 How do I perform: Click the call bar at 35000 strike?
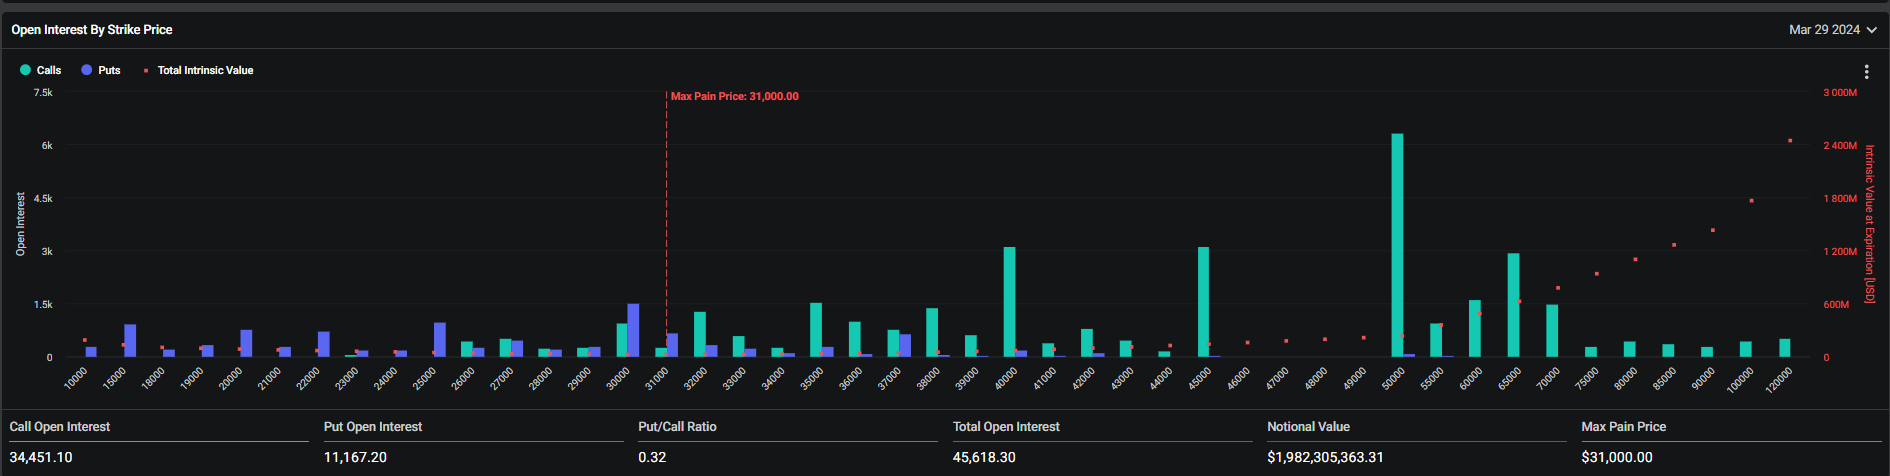pos(816,330)
